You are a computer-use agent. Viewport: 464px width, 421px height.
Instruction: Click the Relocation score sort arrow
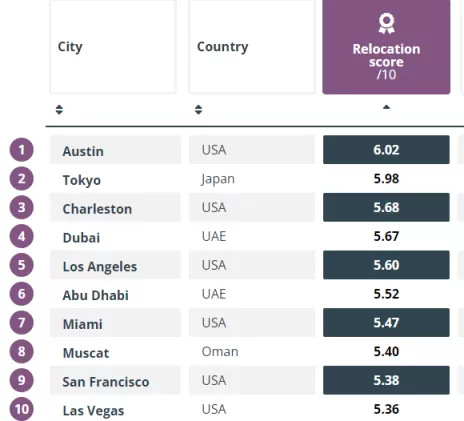point(386,107)
